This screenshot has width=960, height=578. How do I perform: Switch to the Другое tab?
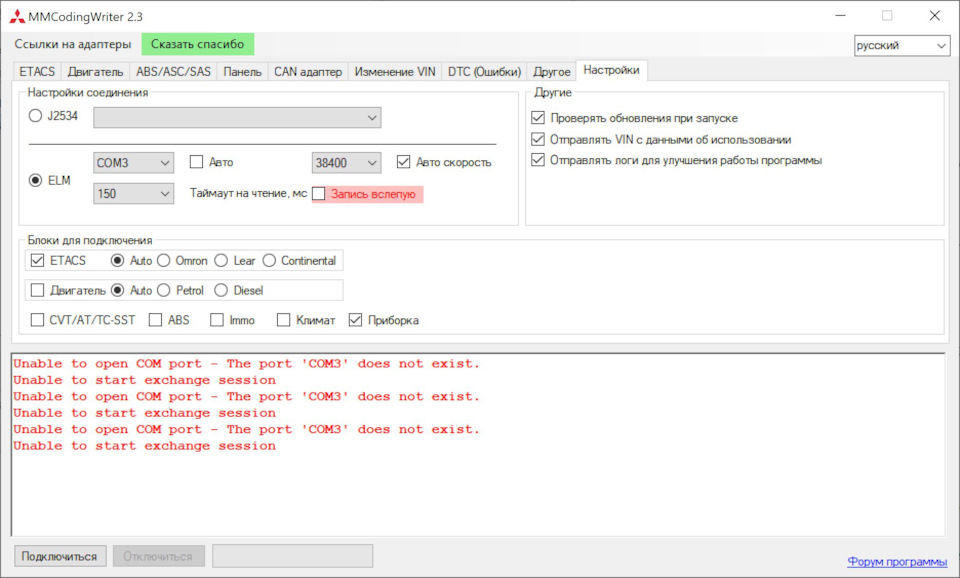tap(552, 72)
